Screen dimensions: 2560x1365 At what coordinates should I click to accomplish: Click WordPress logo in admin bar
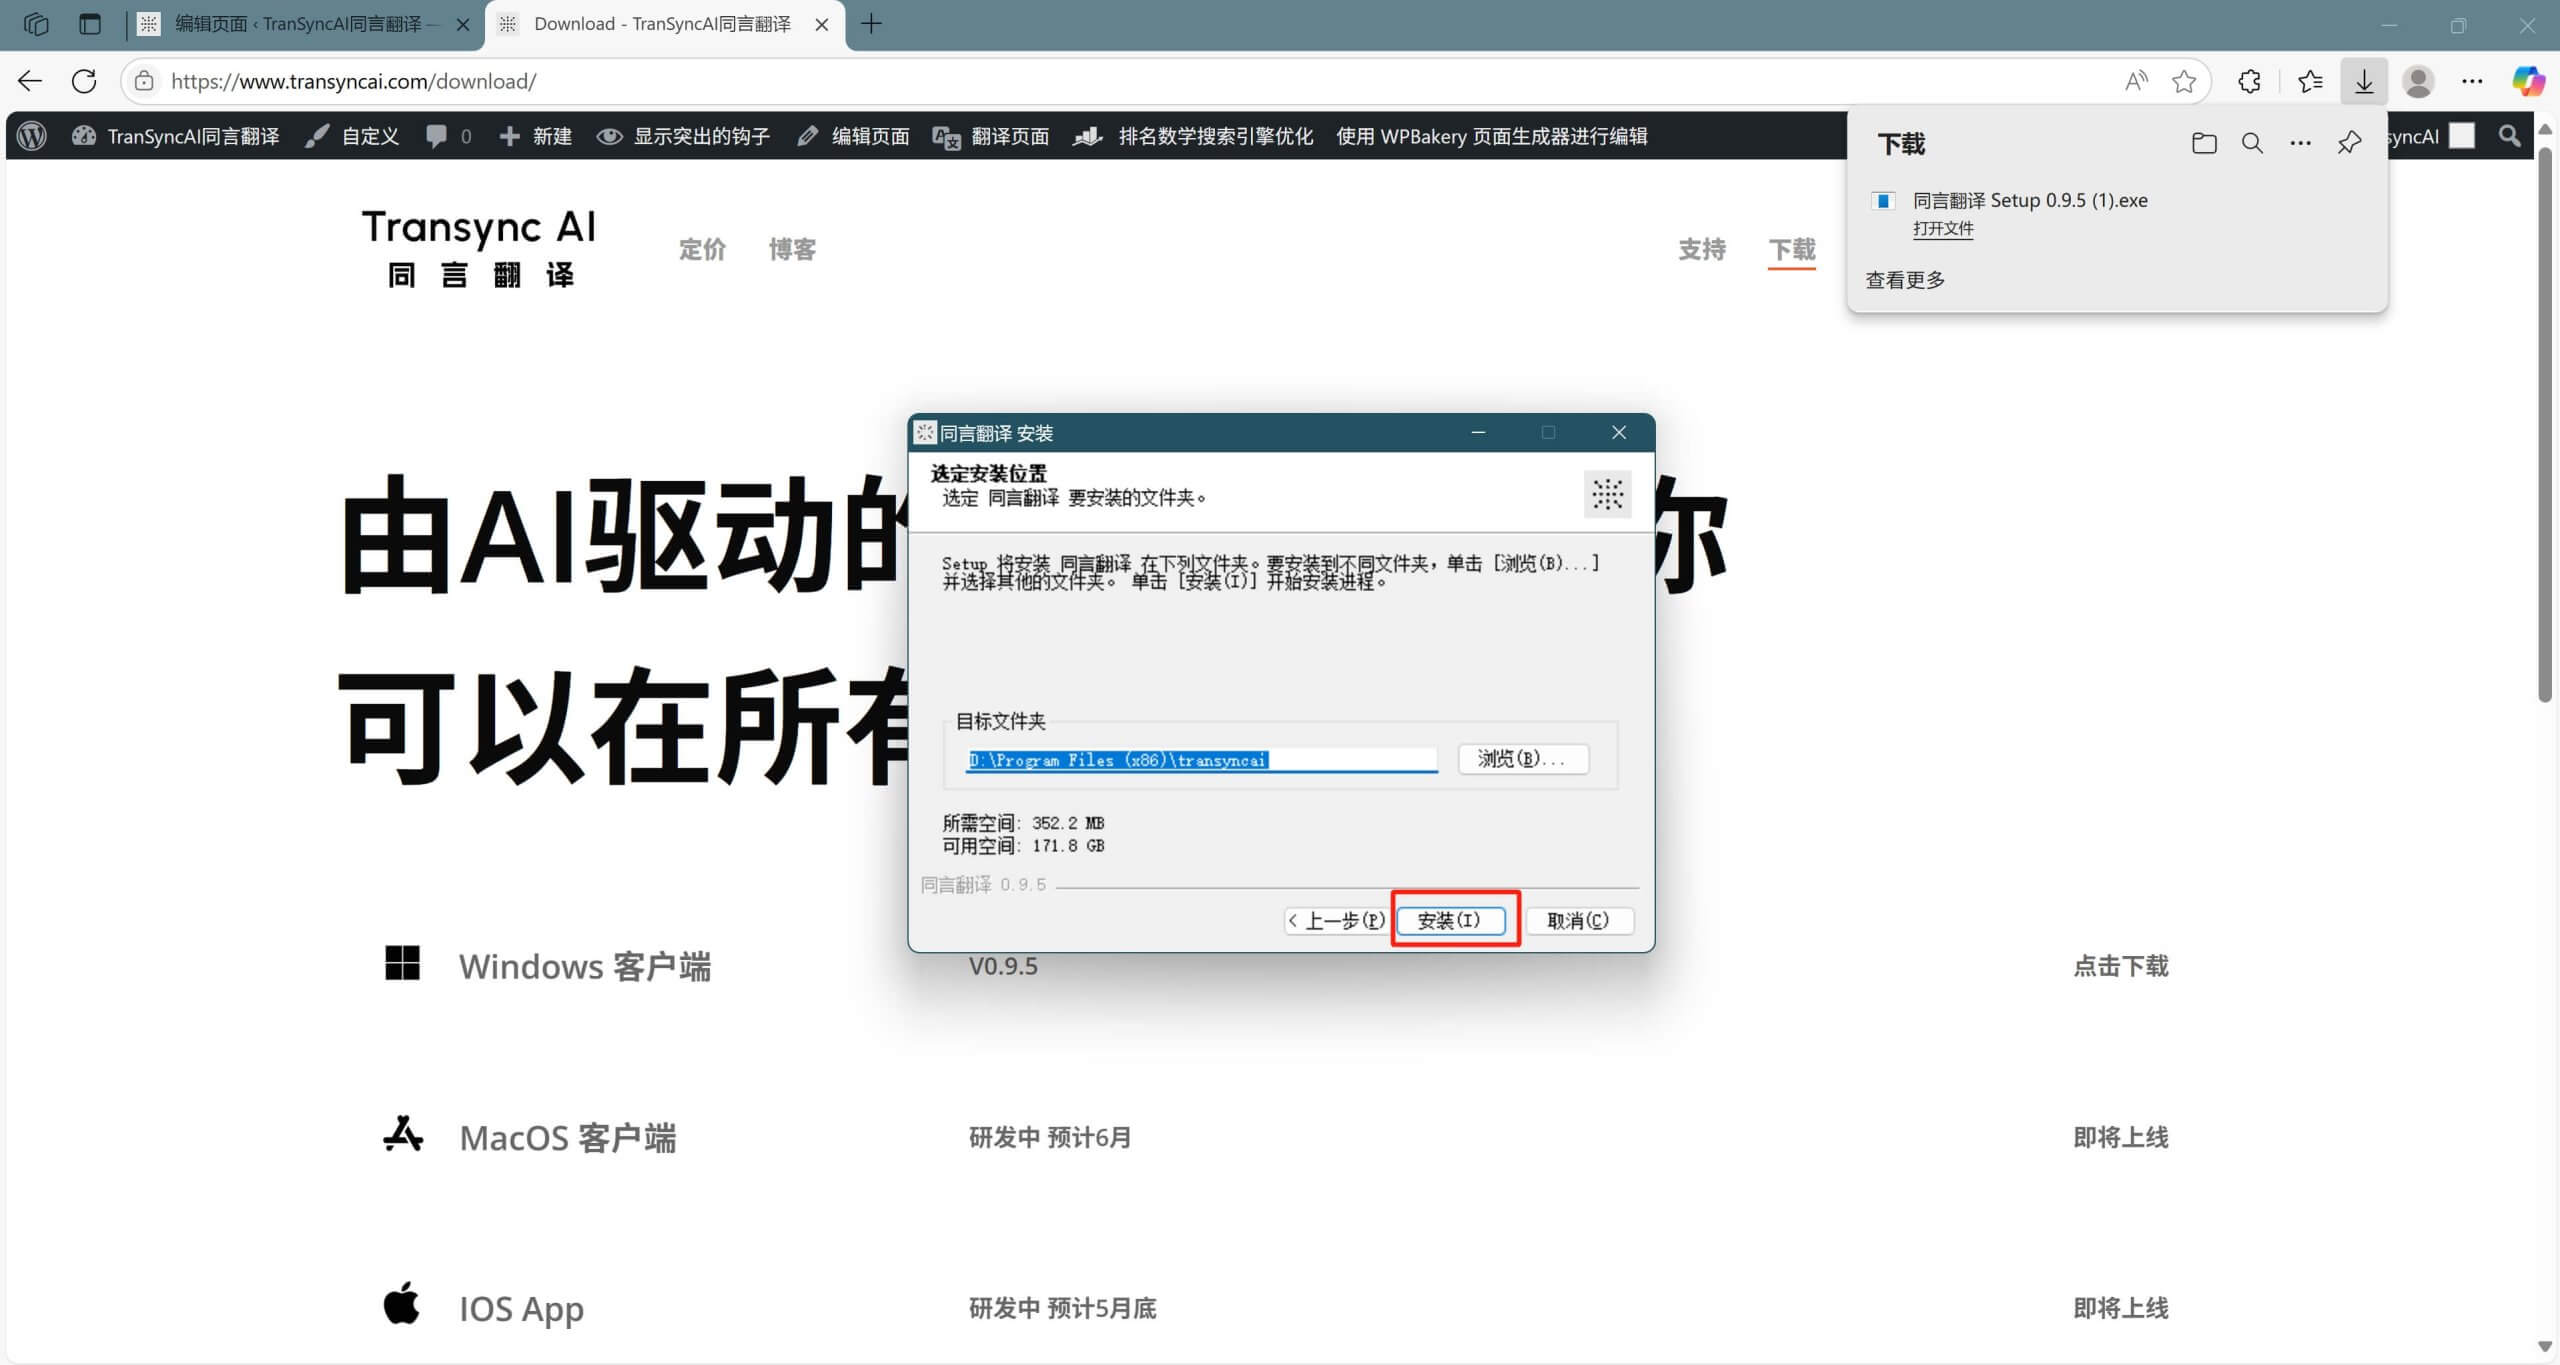(32, 136)
